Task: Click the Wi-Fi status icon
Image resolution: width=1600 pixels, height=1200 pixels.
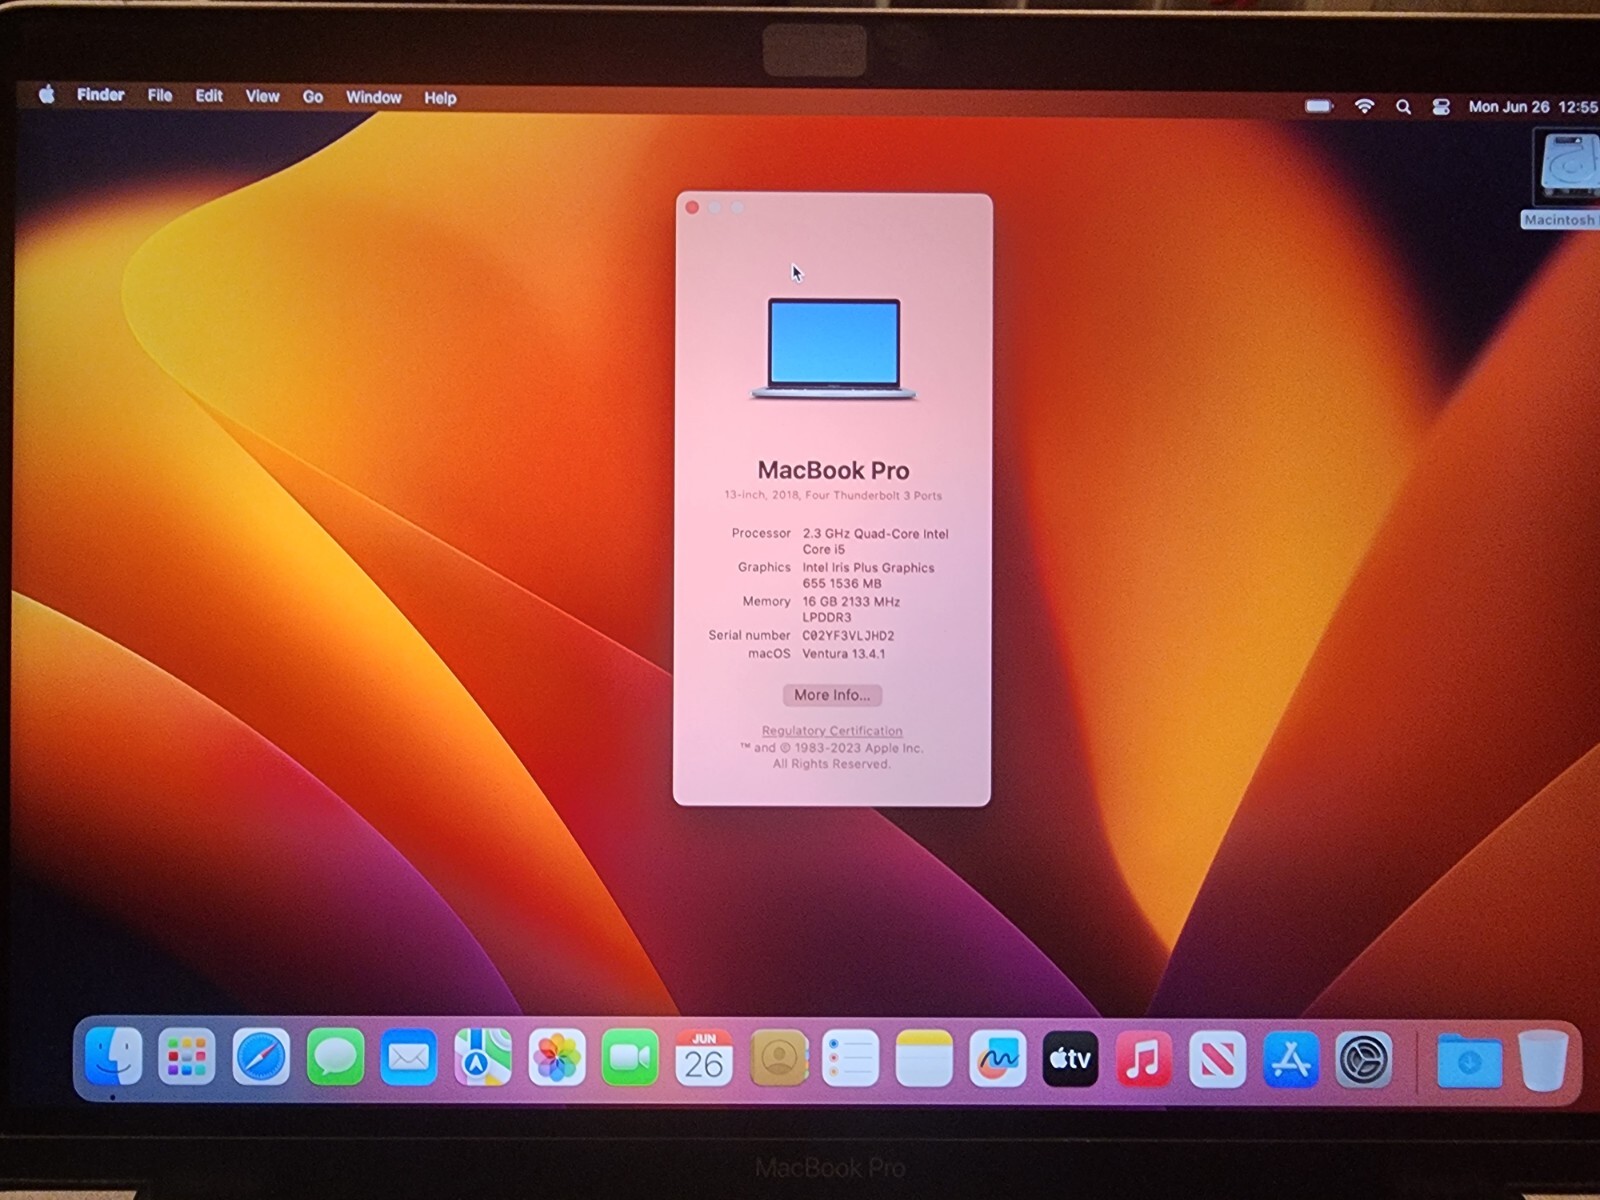Action: pyautogui.click(x=1366, y=105)
